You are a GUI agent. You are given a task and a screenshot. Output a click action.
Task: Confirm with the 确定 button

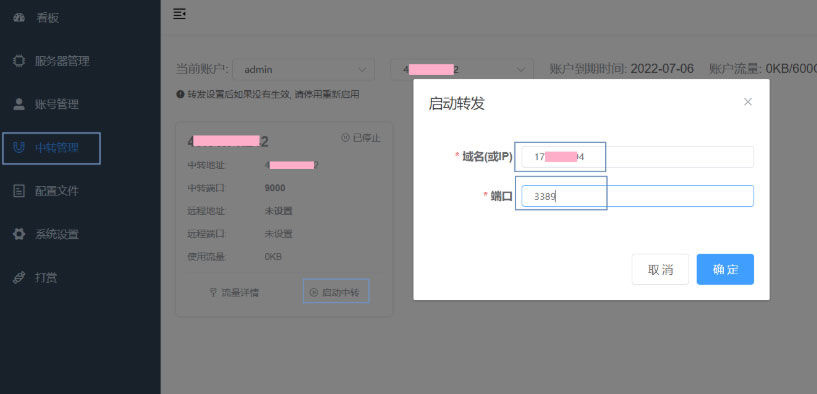725,269
